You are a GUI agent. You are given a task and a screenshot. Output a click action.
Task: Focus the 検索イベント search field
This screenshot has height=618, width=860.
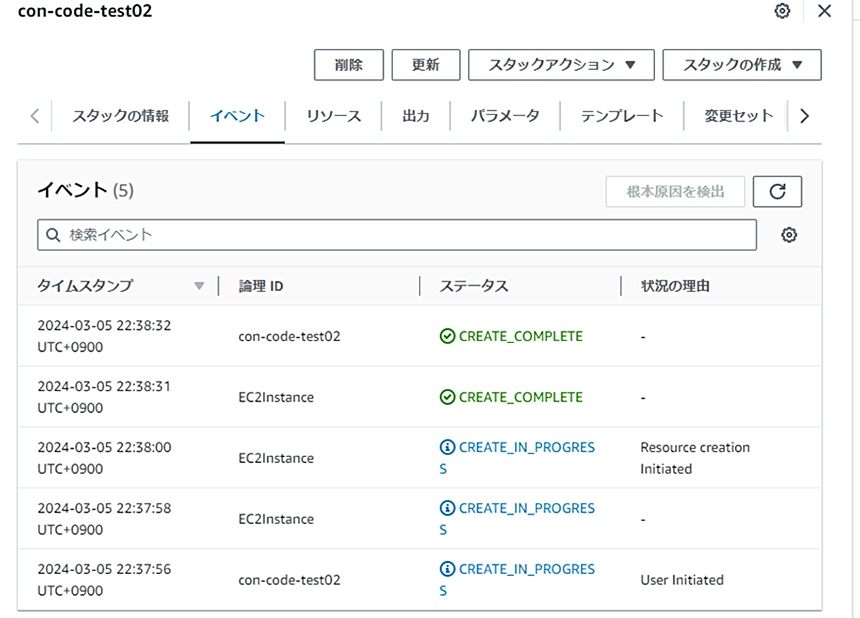pos(397,235)
